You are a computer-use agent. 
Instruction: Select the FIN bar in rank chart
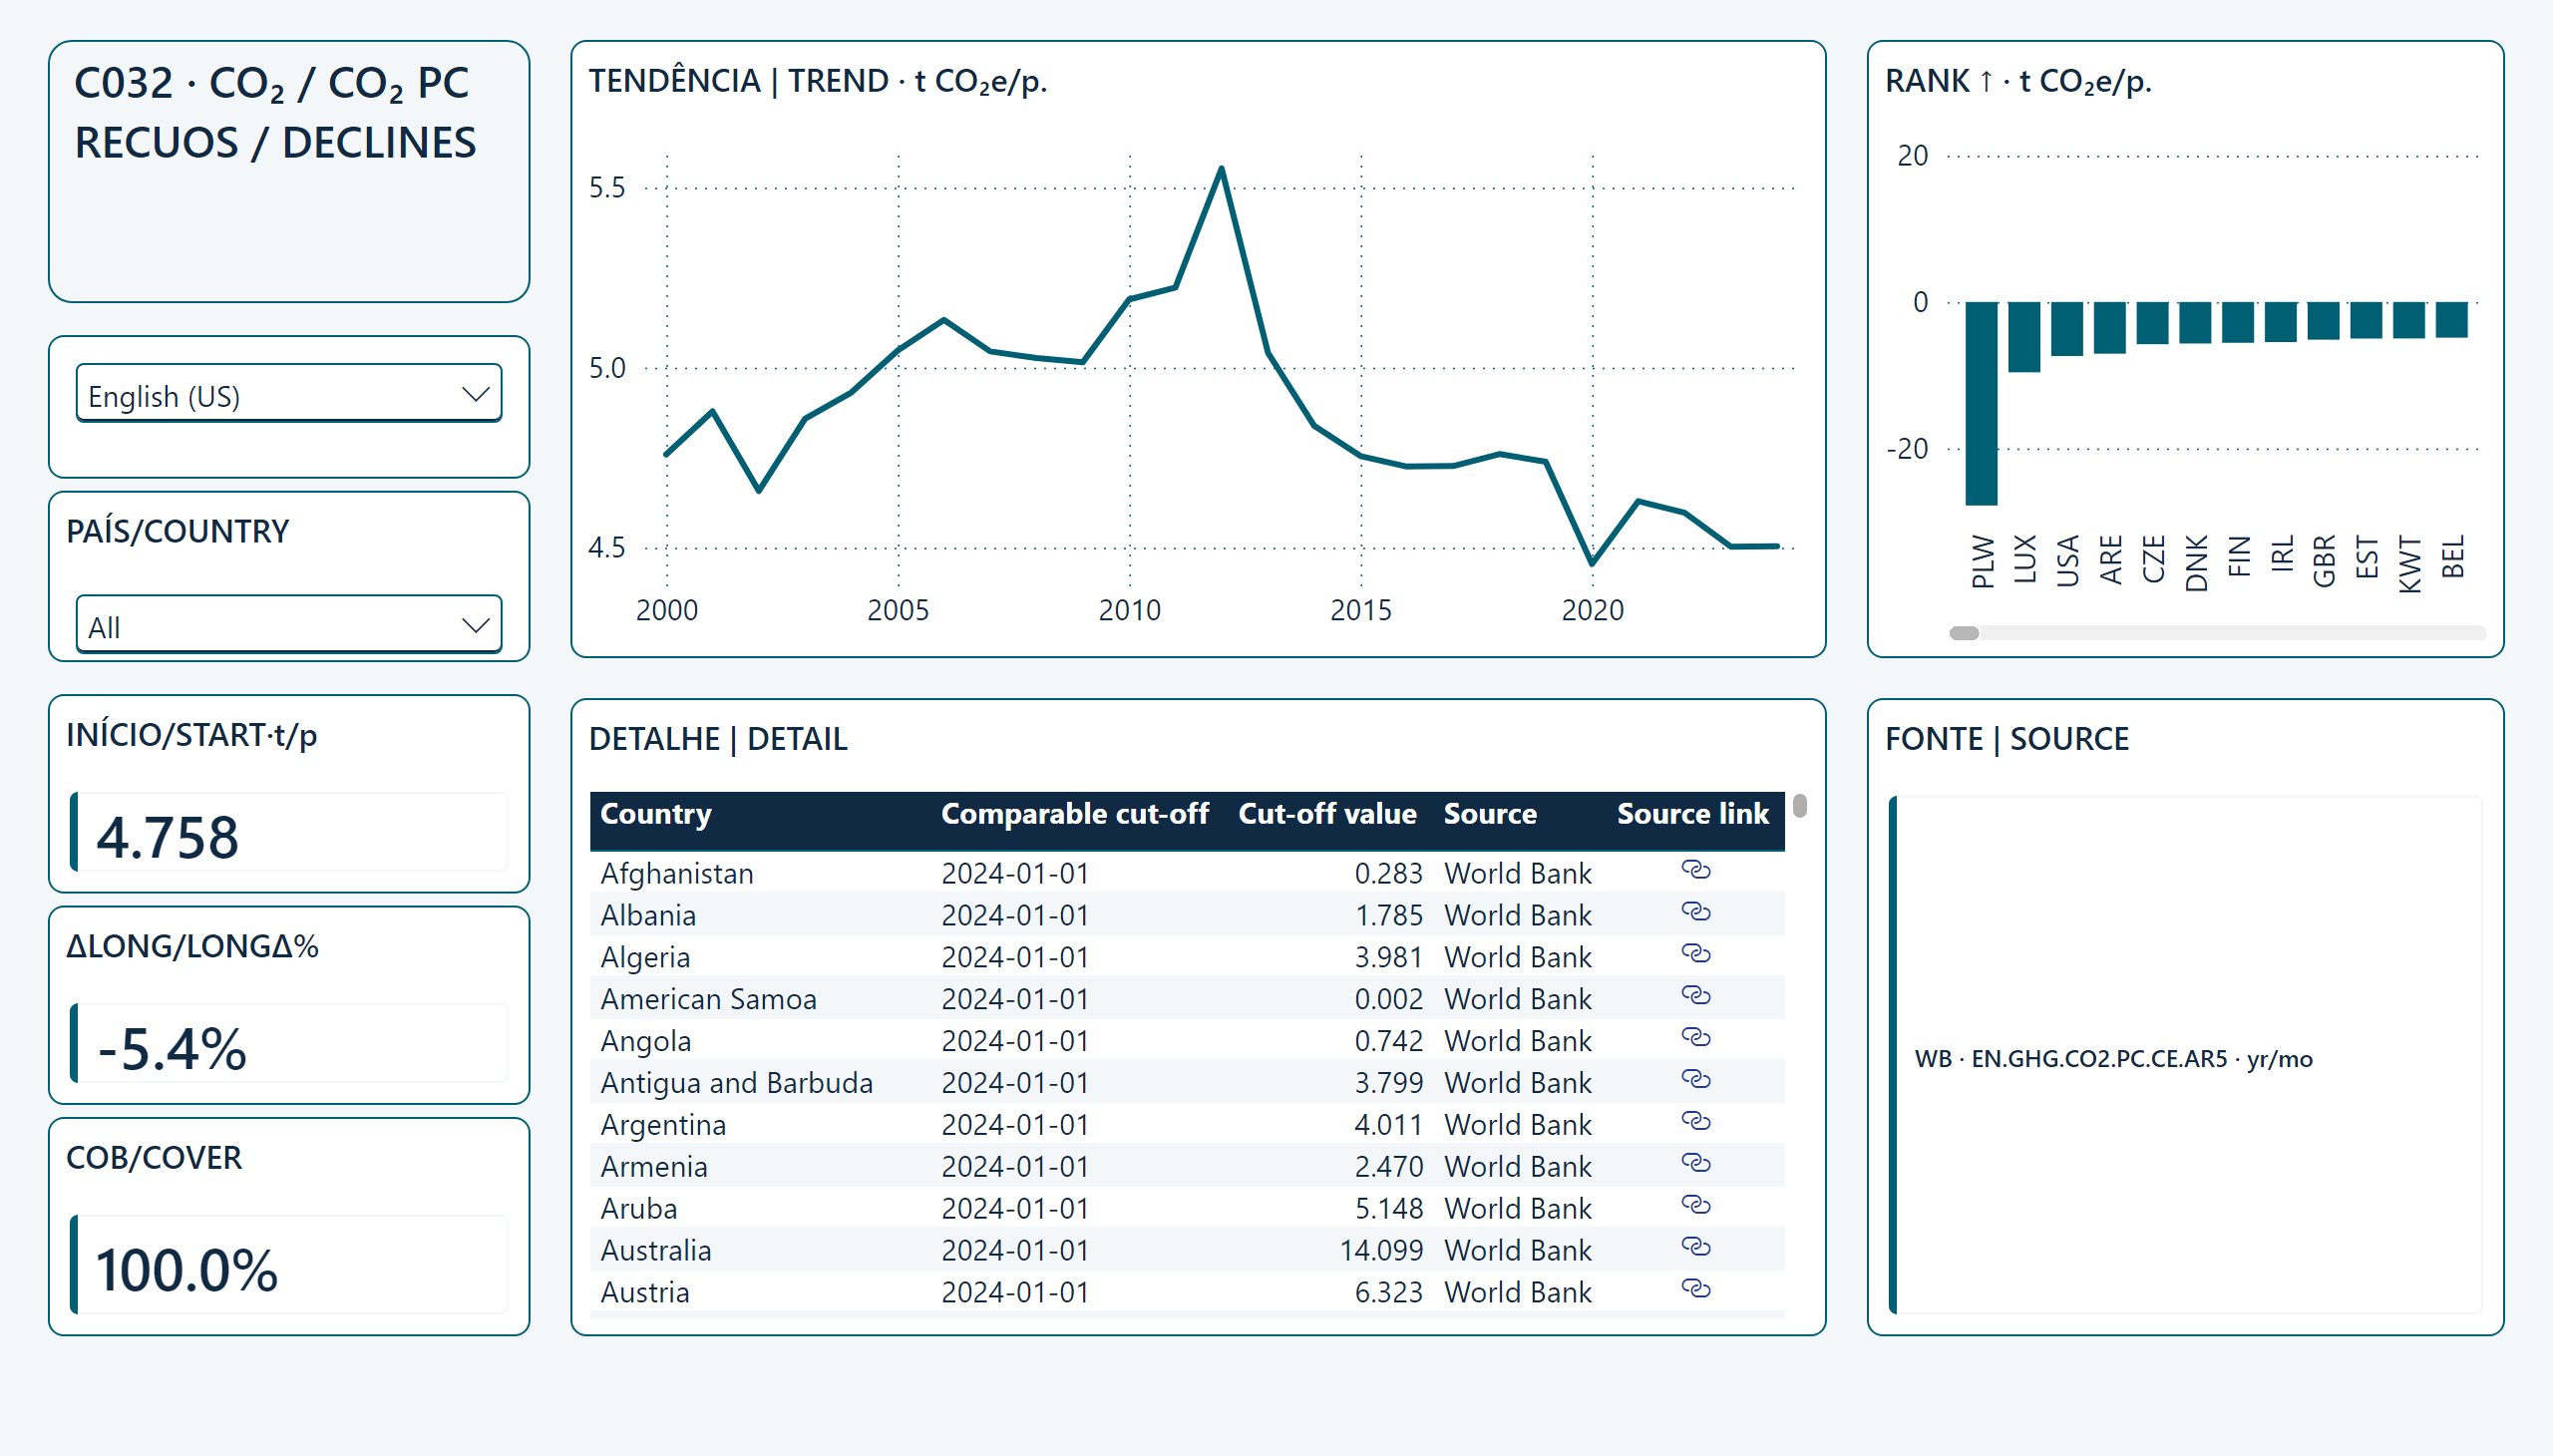2238,322
